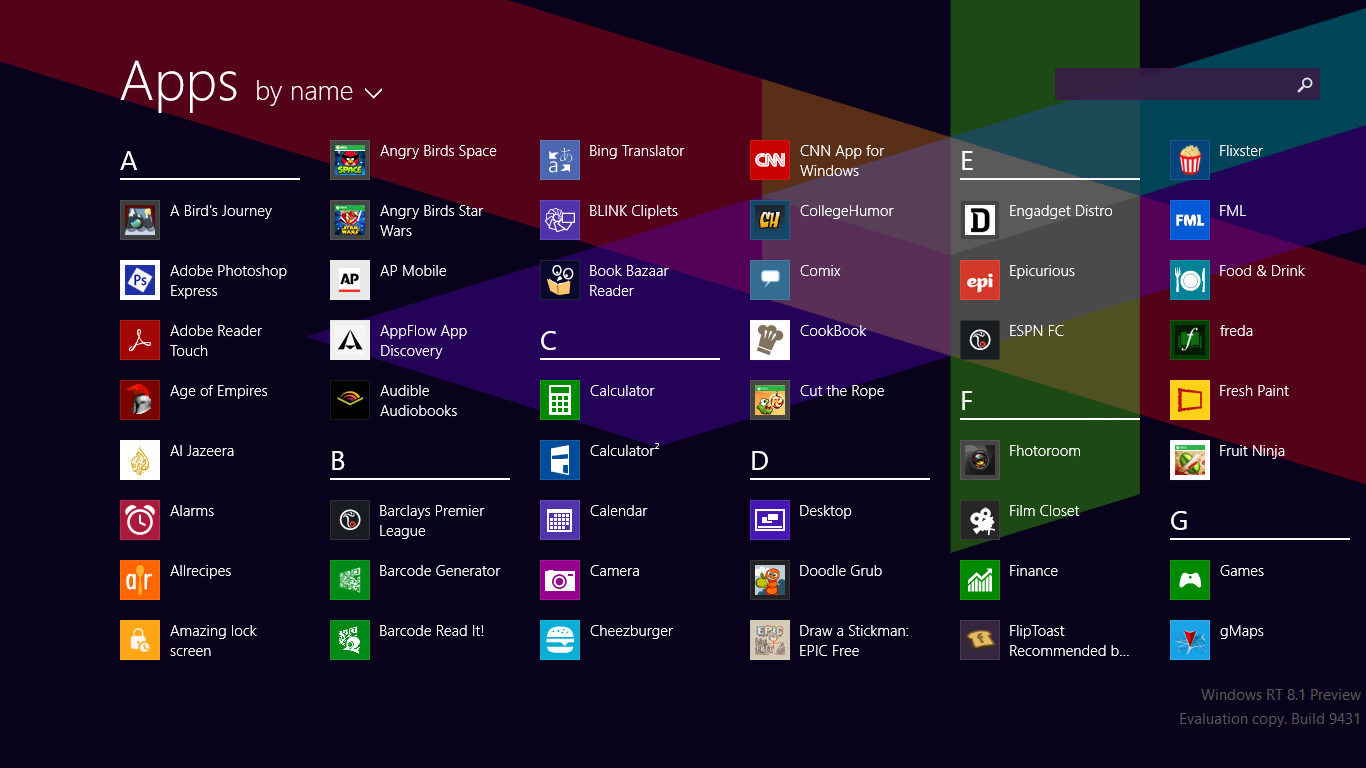This screenshot has width=1366, height=768.
Task: Select the letter B group header
Action: coord(420,461)
